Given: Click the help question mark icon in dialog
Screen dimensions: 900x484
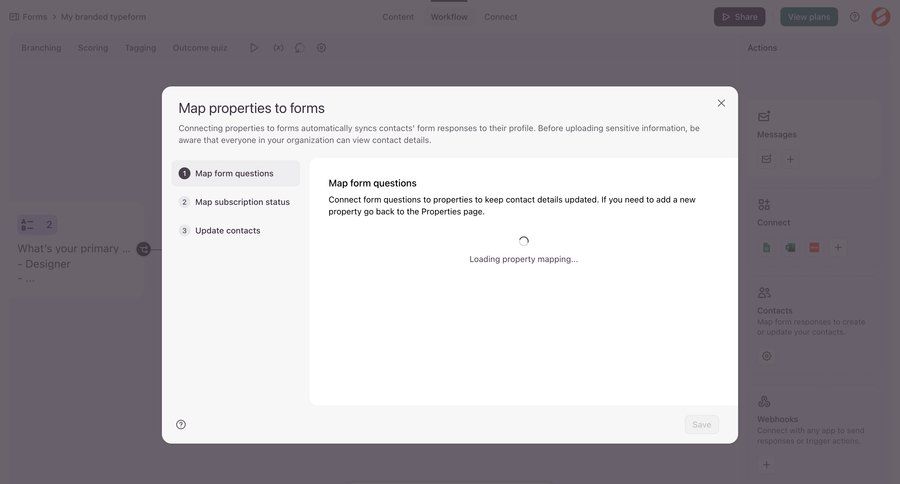Looking at the screenshot, I should [181, 425].
